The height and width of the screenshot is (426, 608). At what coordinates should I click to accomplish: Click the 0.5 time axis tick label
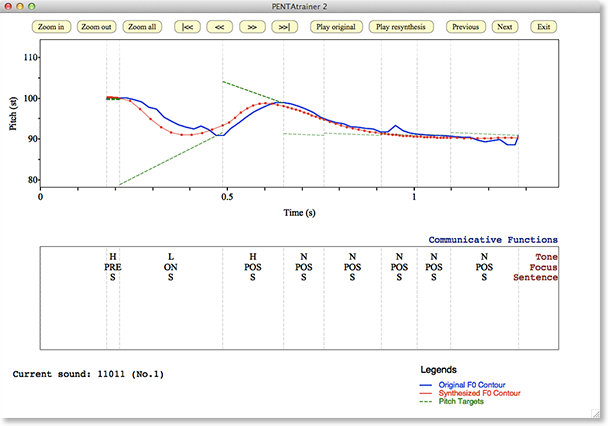point(227,197)
